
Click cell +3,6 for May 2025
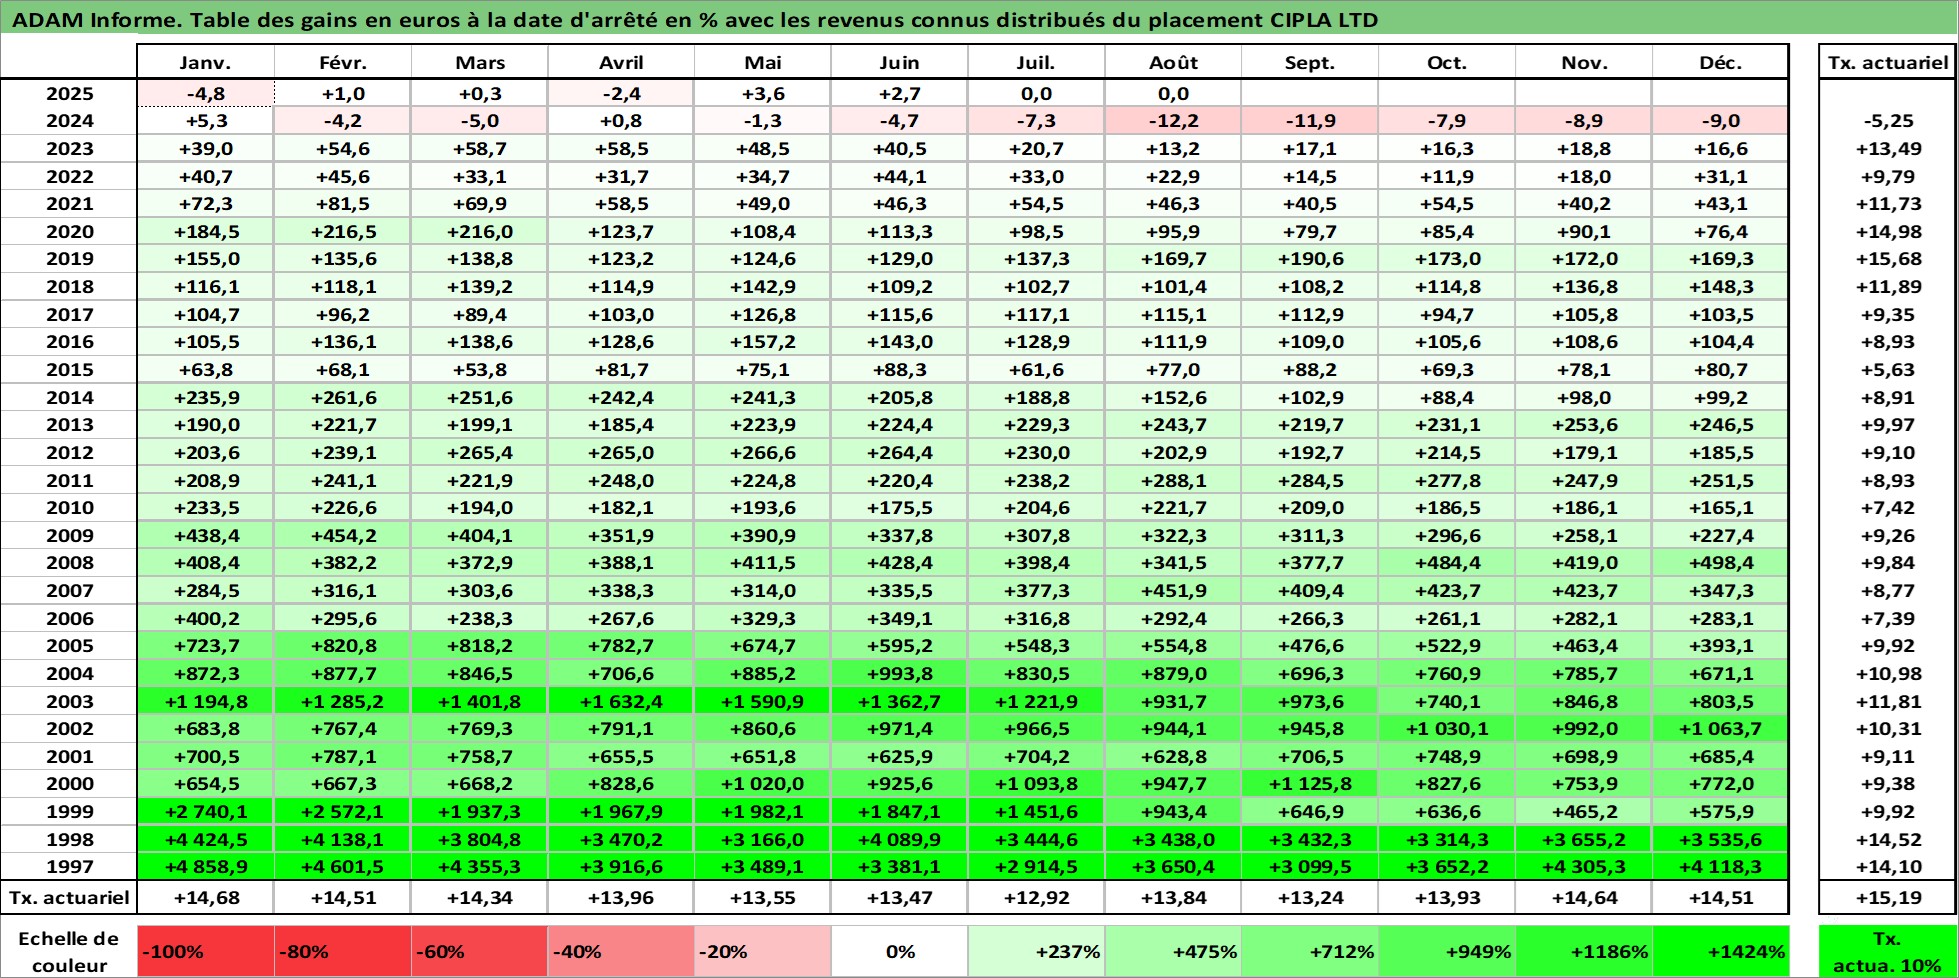(x=762, y=94)
